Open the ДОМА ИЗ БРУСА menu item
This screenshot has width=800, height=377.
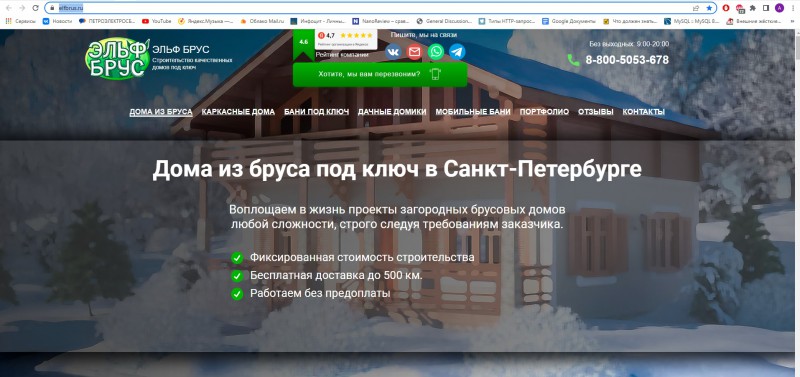[x=161, y=112]
